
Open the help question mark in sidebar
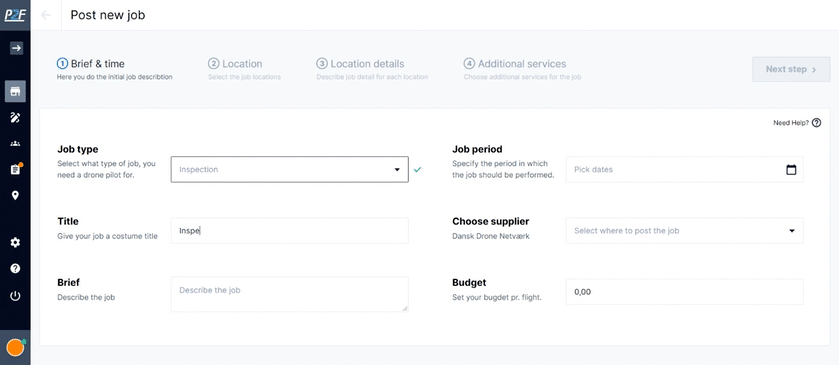point(15,268)
